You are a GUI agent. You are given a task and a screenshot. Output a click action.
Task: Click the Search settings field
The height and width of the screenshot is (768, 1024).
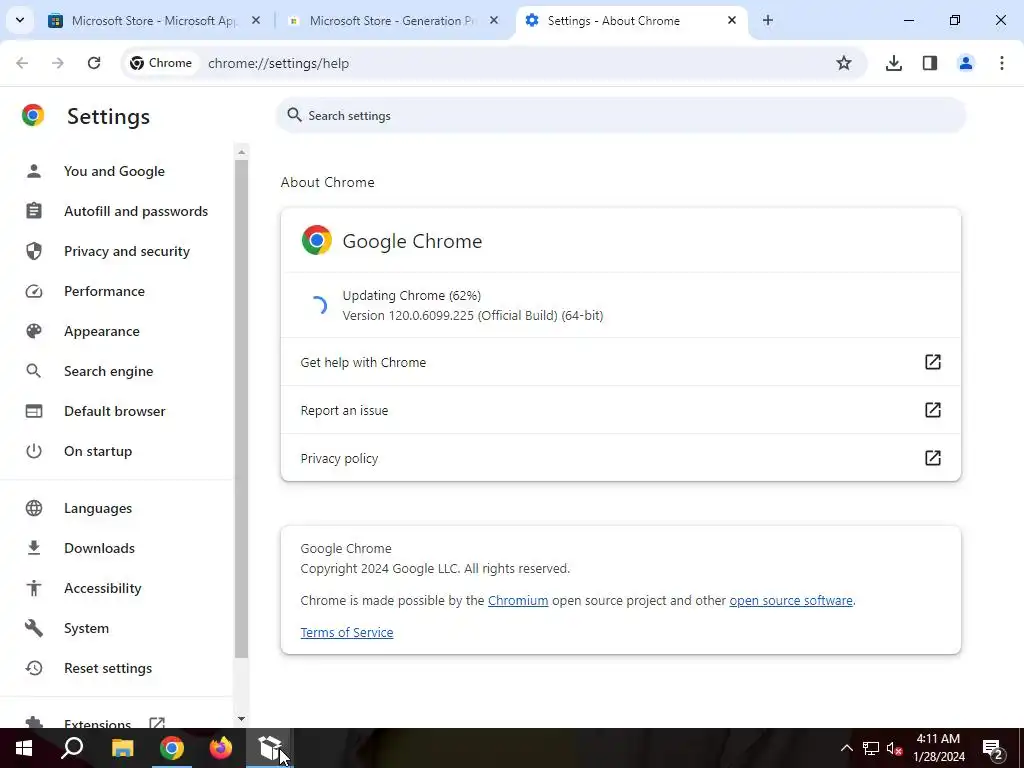point(620,116)
